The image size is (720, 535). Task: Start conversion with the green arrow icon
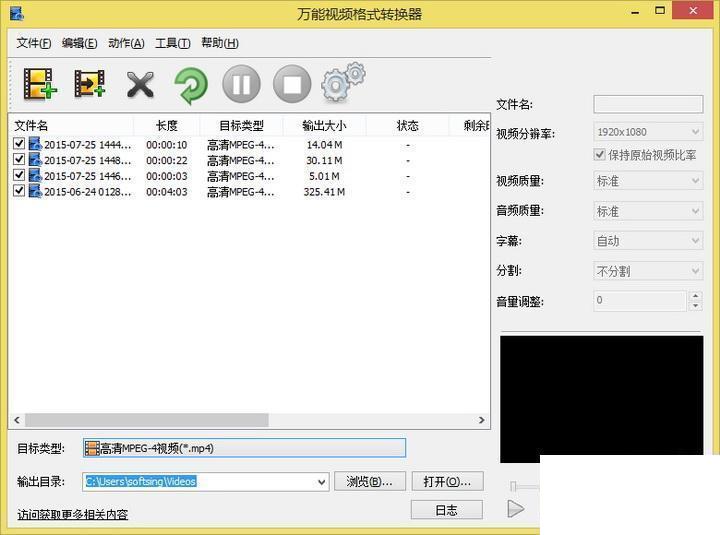point(191,84)
